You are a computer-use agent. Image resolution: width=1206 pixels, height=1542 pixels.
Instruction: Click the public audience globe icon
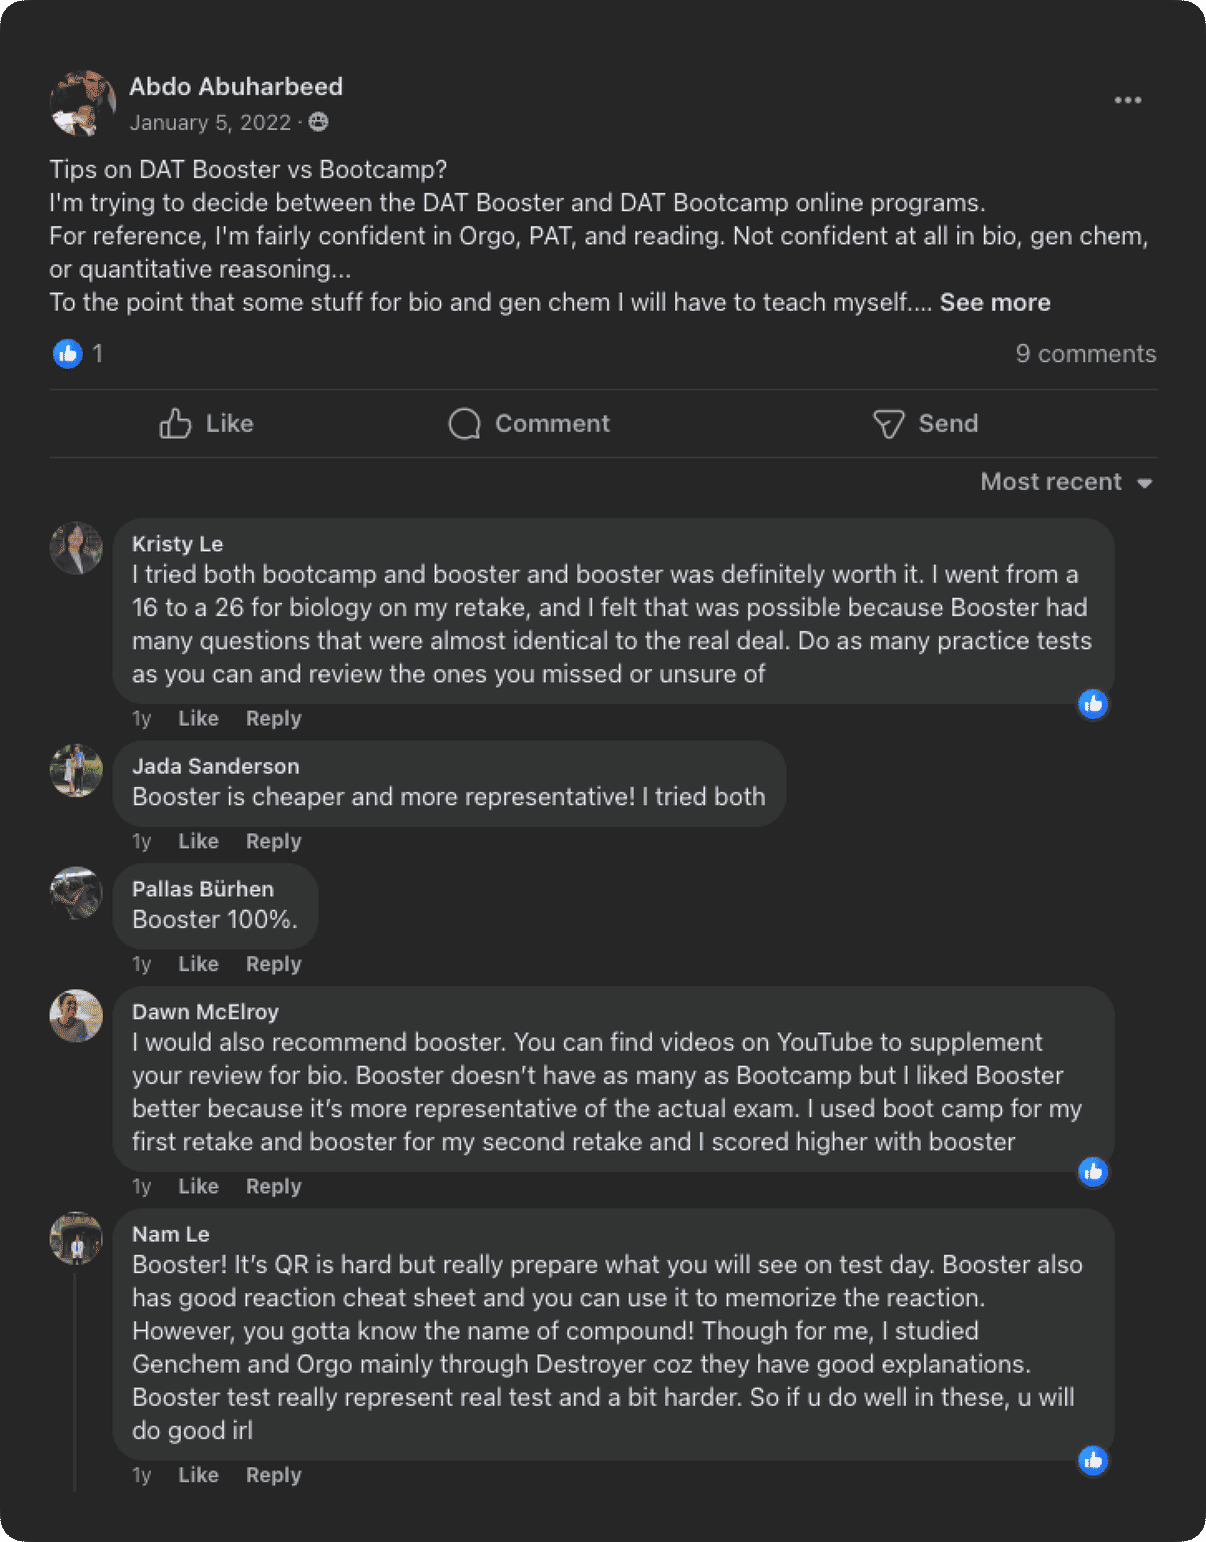coord(318,122)
